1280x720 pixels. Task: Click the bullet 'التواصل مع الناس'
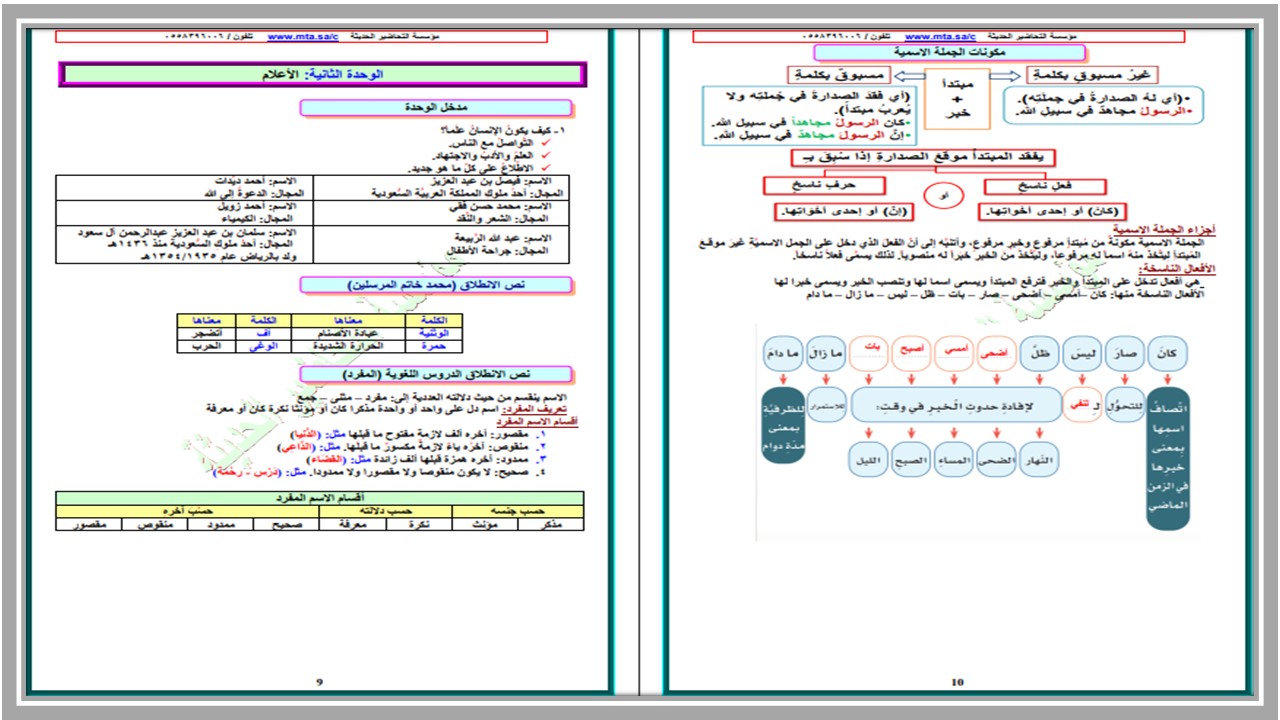(x=490, y=144)
